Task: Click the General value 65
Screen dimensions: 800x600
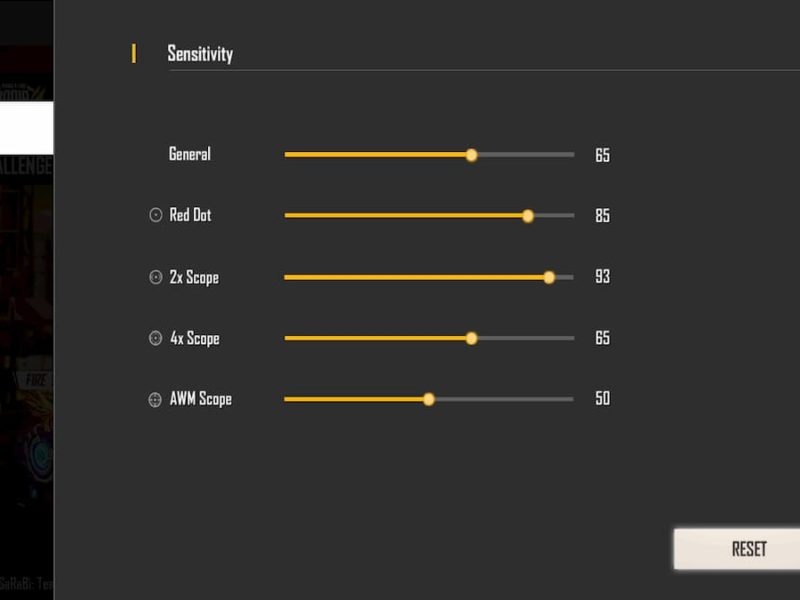Action: coord(603,155)
